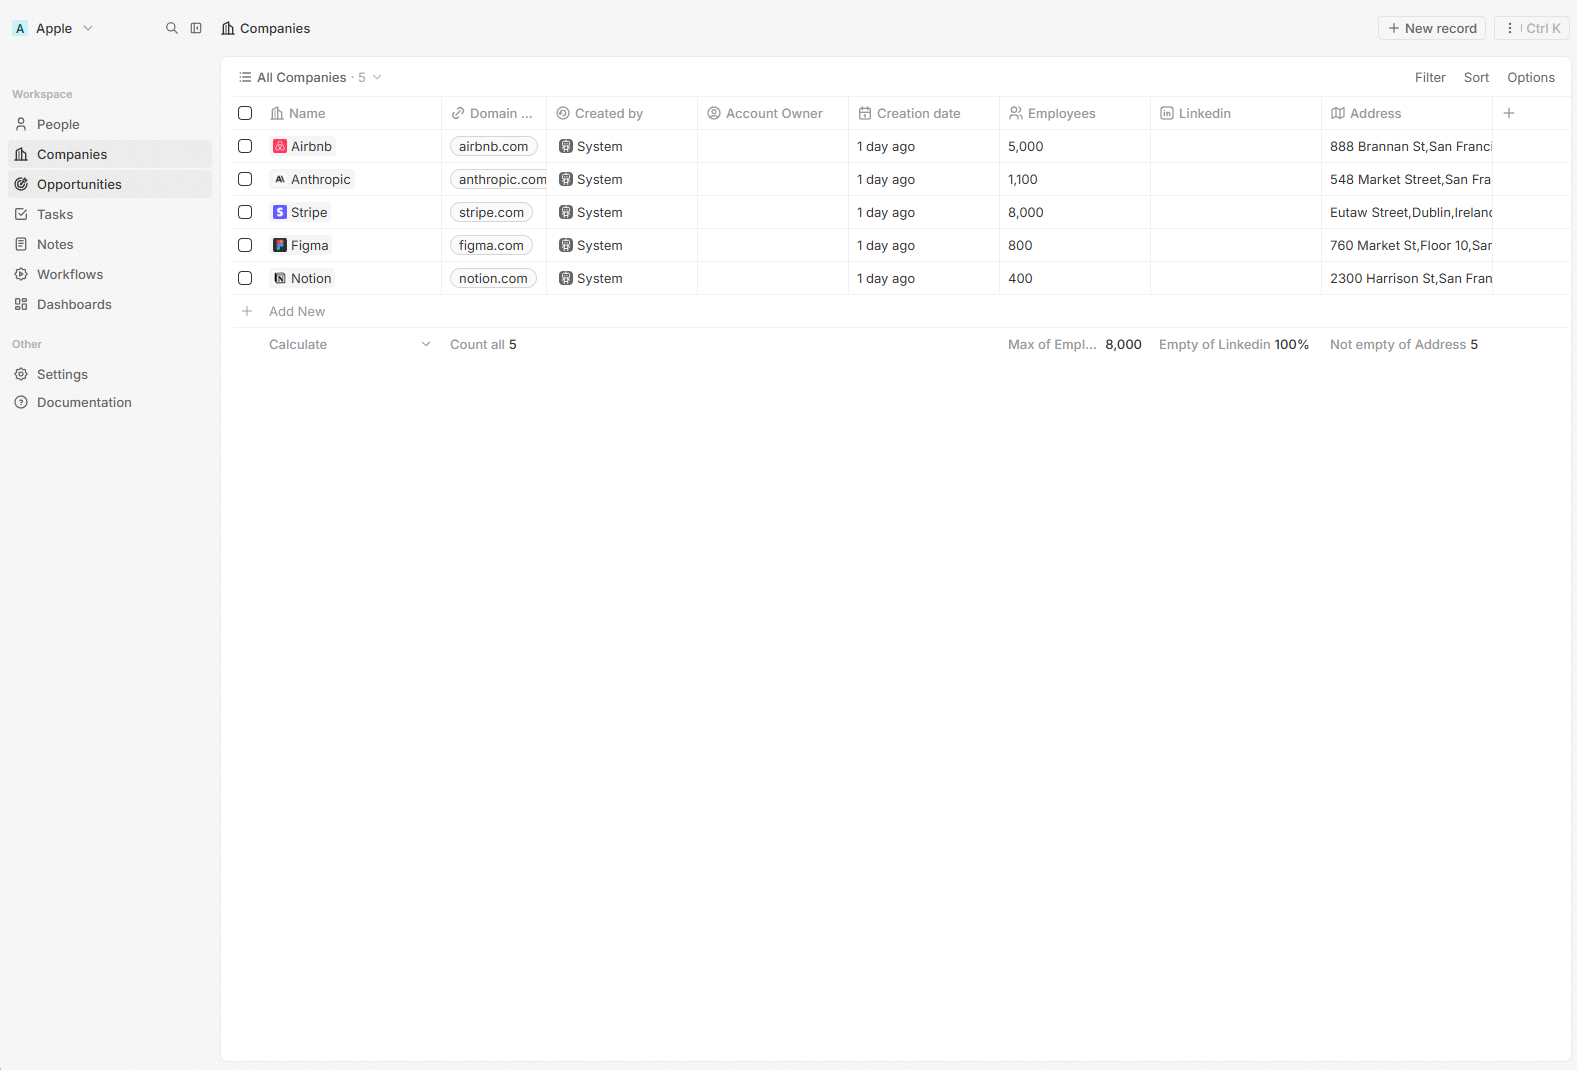Click the Options button
This screenshot has width=1577, height=1070.
click(x=1531, y=77)
